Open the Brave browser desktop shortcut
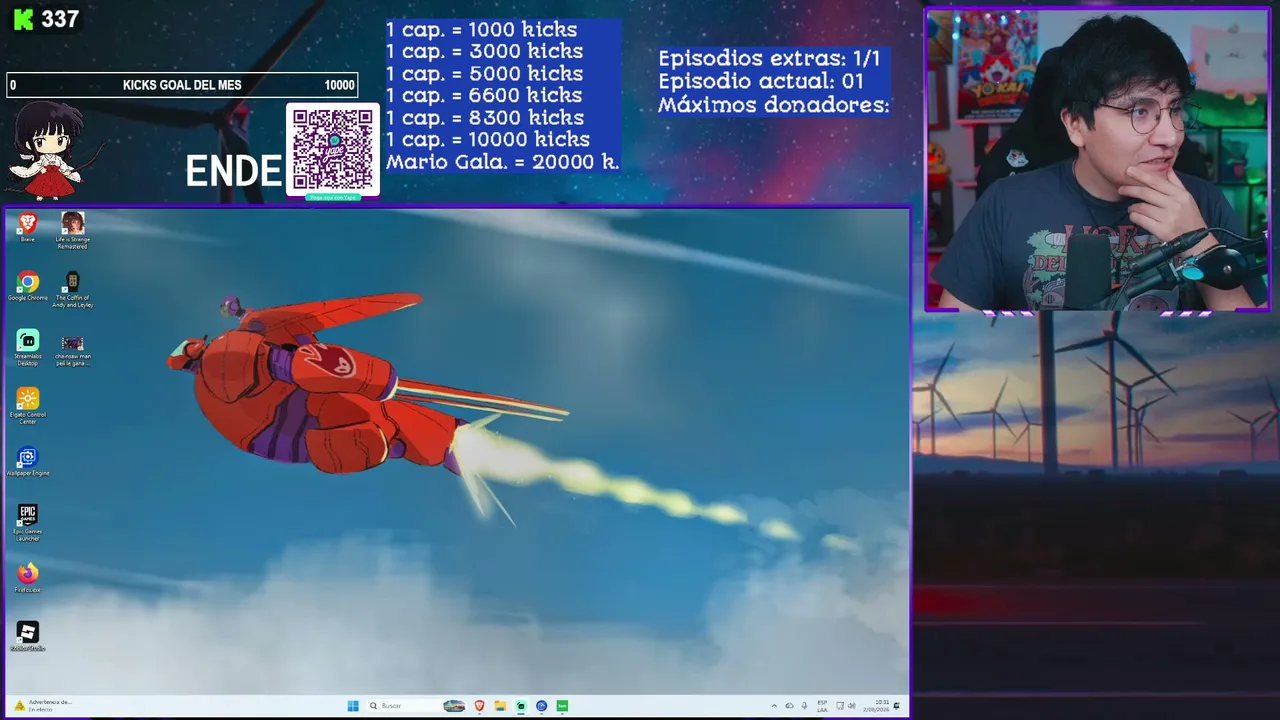1280x720 pixels. [x=28, y=227]
